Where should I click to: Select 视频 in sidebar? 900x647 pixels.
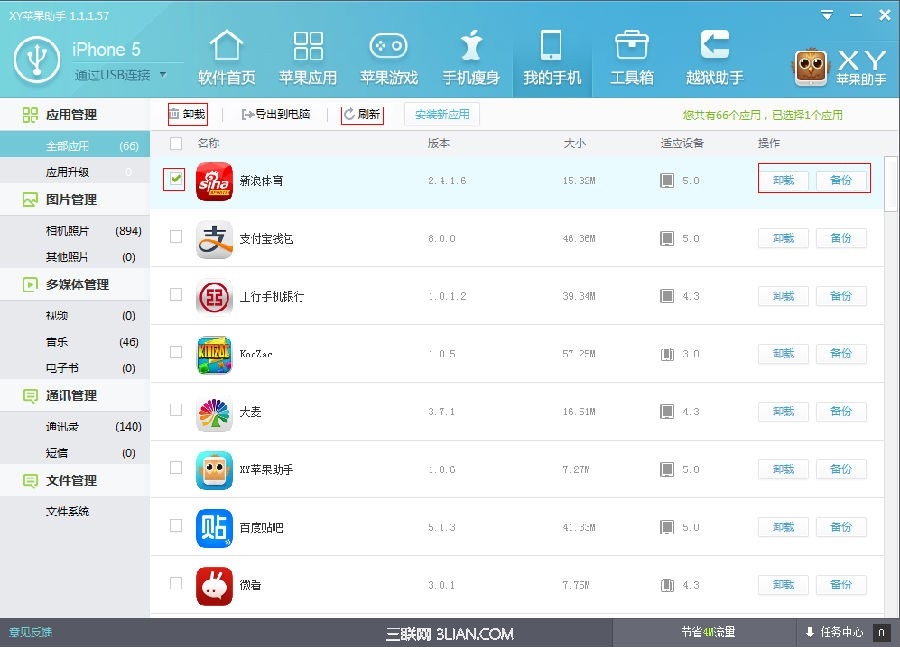(x=75, y=315)
